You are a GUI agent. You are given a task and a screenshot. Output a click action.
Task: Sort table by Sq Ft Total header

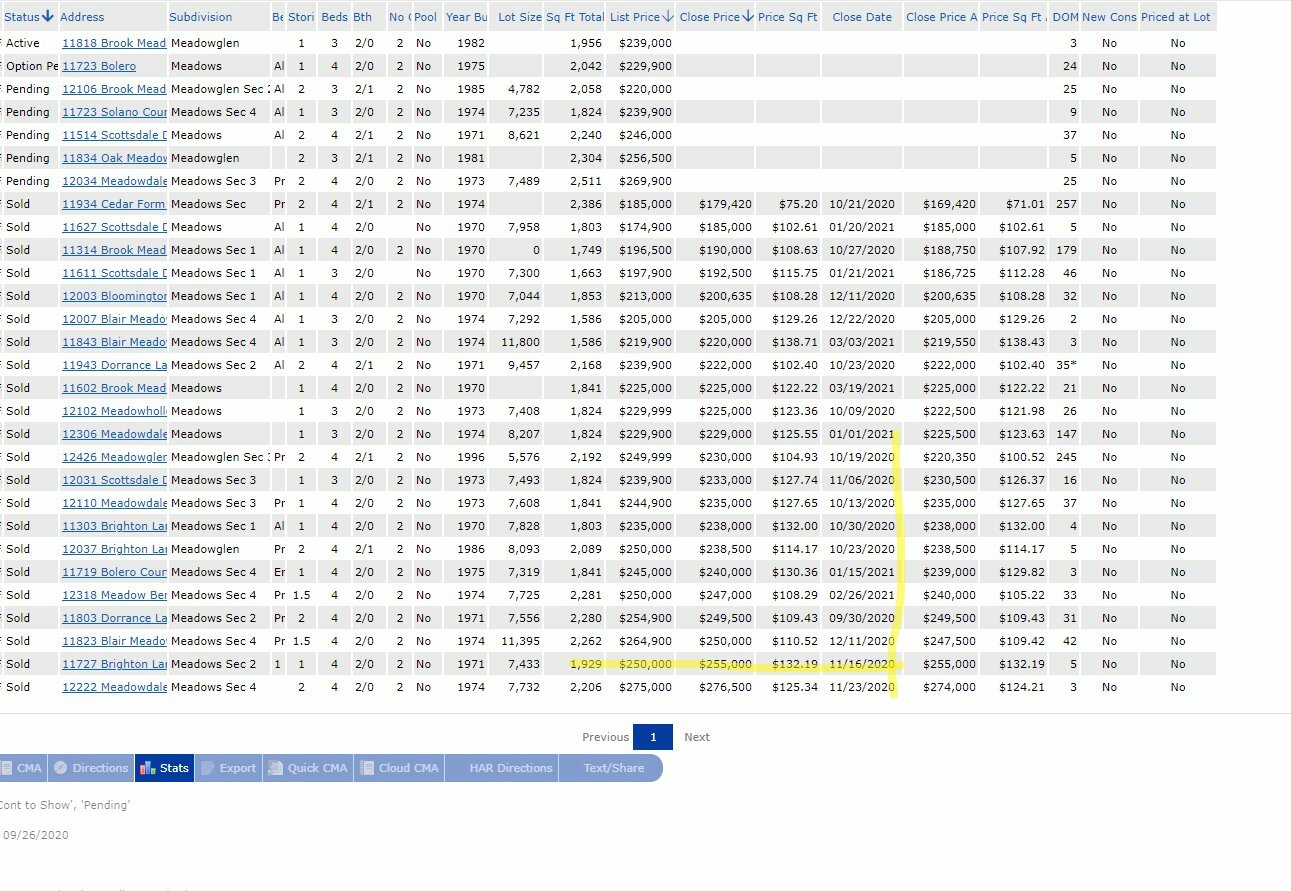tap(574, 17)
